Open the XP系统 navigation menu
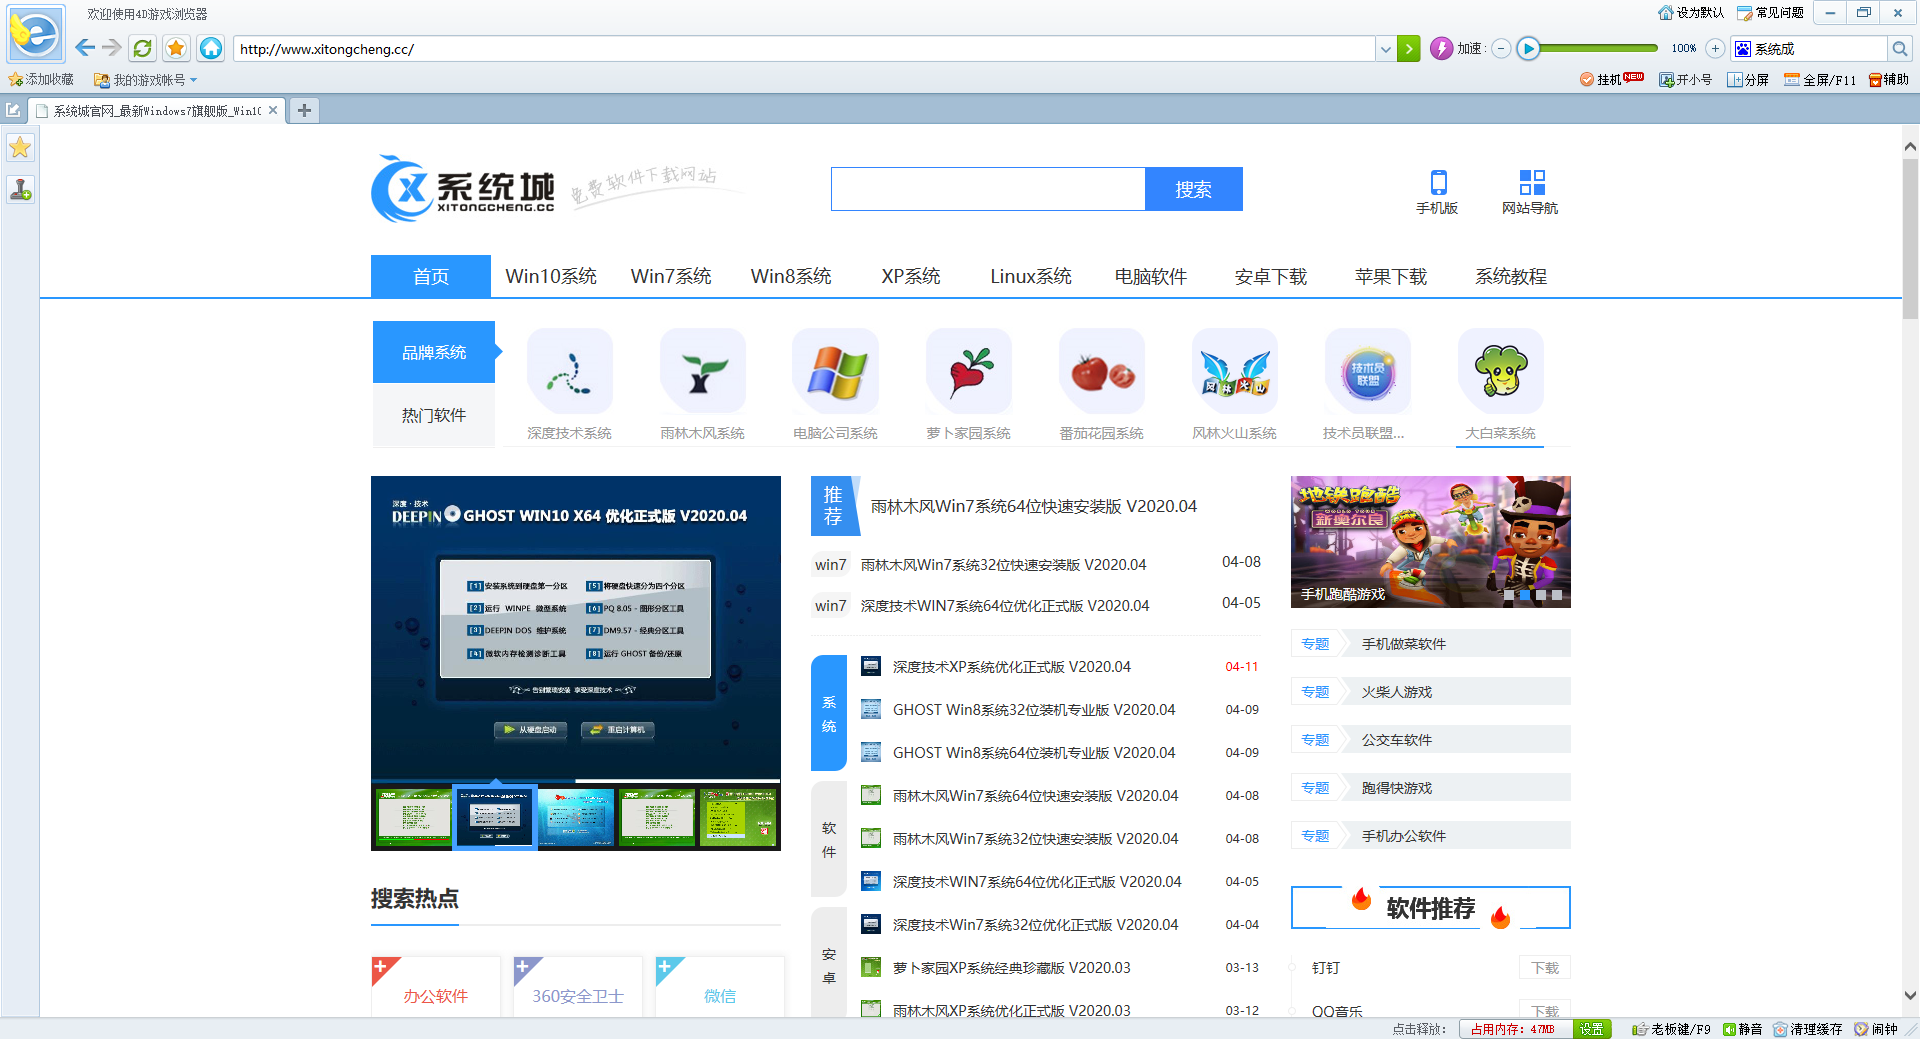The width and height of the screenshot is (1920, 1039). click(x=911, y=276)
